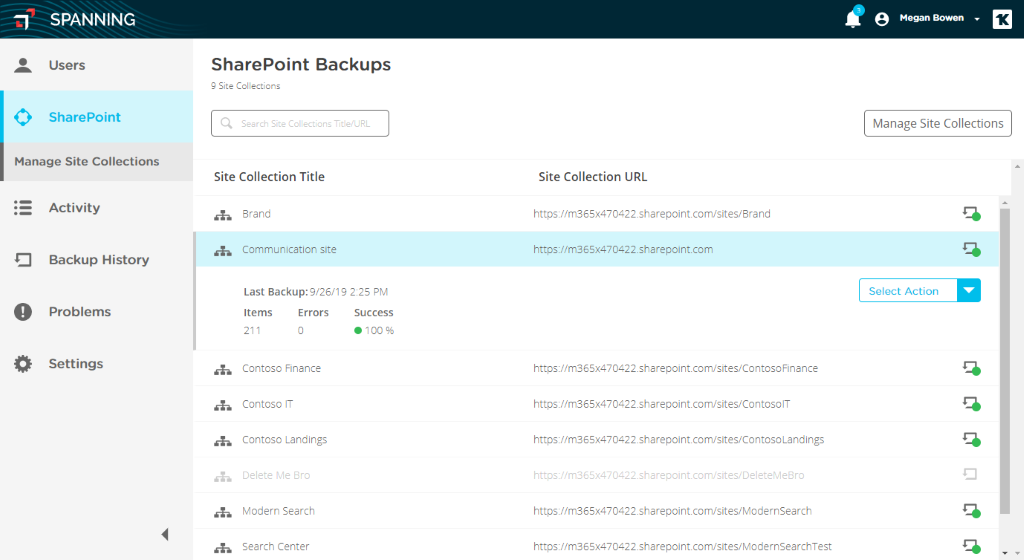This screenshot has height=560, width=1024.
Task: Click the Site Collection Title column header
Action: coord(269,177)
